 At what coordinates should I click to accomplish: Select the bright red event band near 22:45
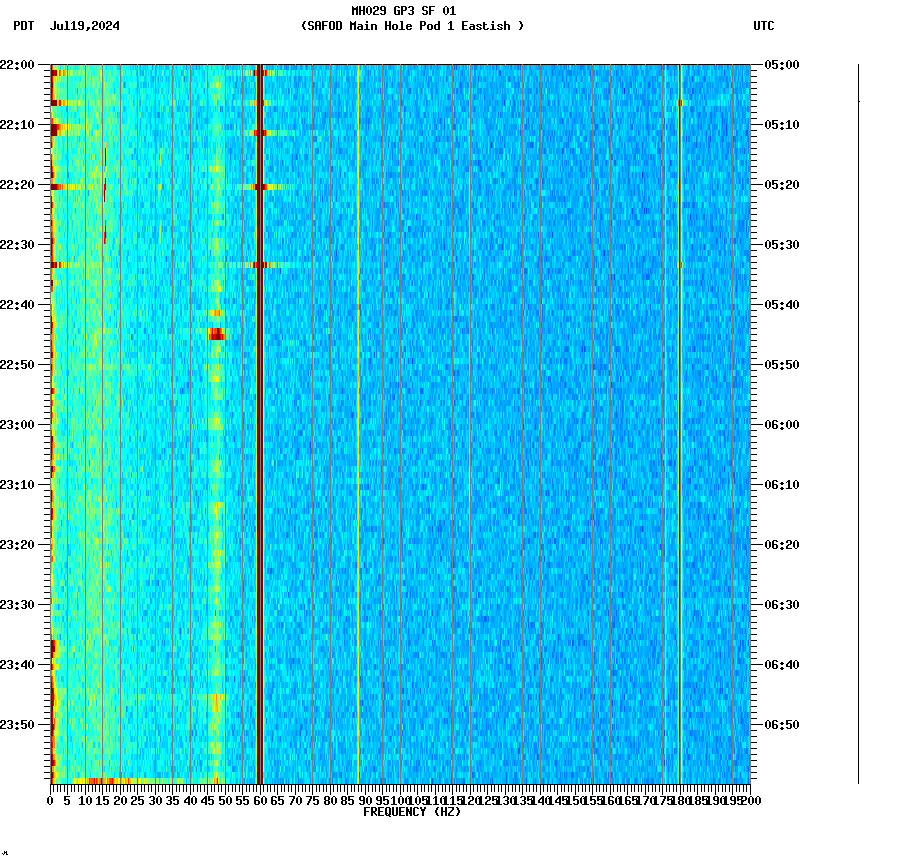218,333
